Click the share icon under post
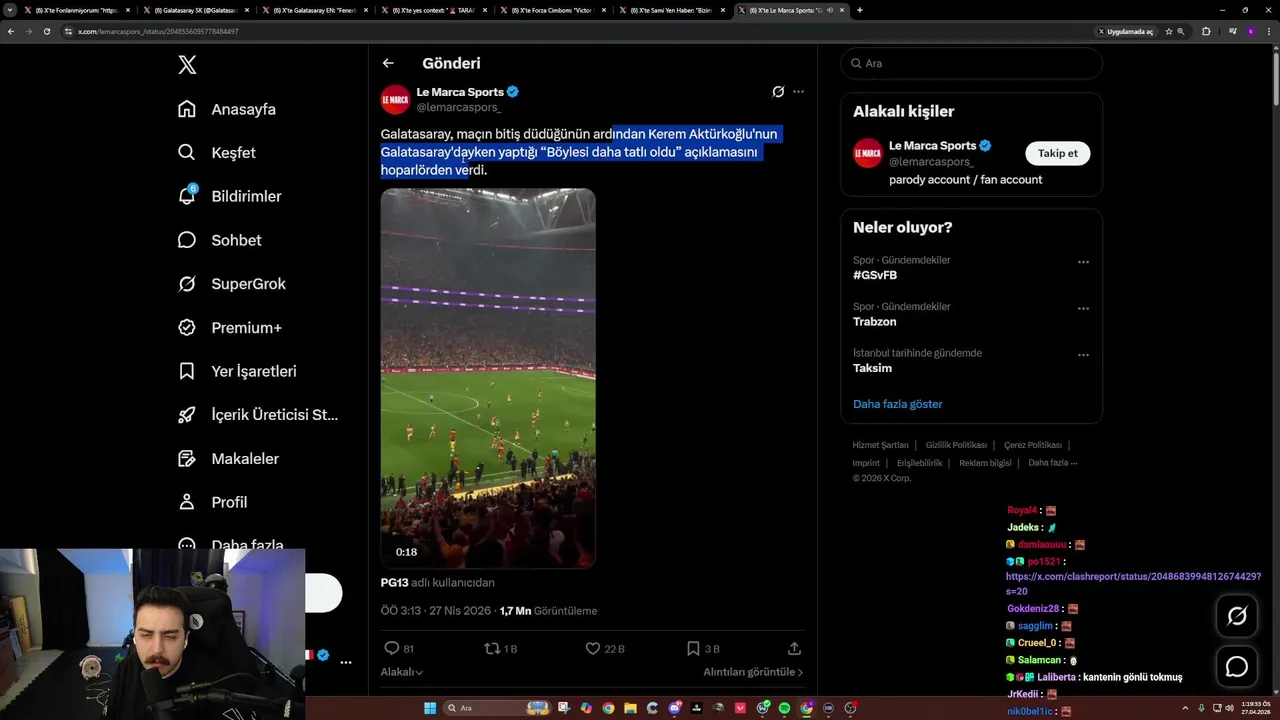The width and height of the screenshot is (1280, 720). [x=794, y=649]
